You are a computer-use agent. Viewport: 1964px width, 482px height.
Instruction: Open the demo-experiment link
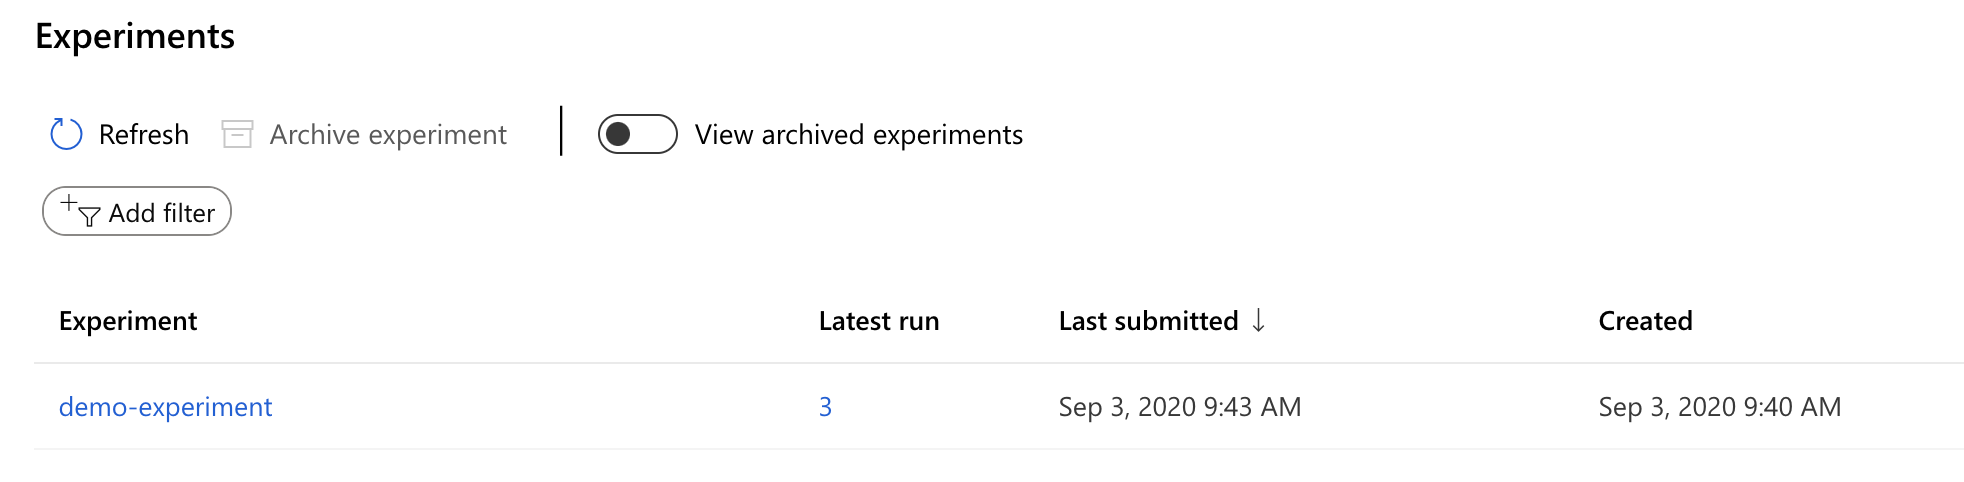click(165, 407)
